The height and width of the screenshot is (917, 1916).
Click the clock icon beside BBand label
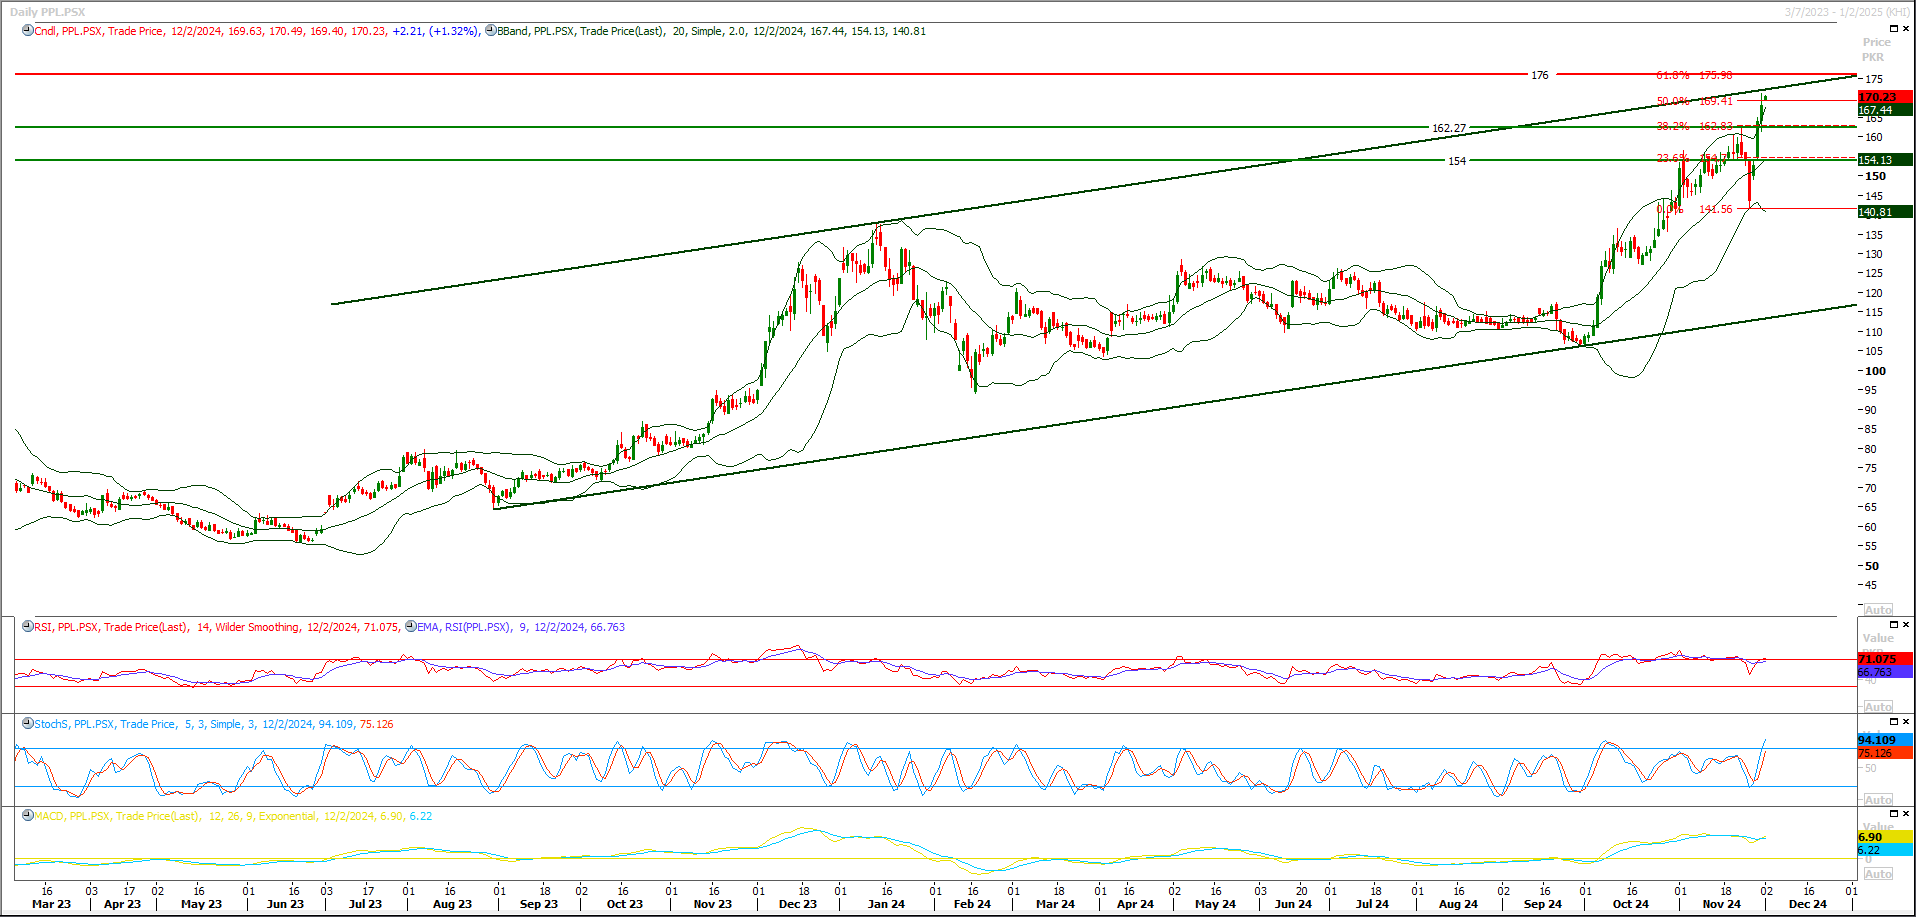(490, 31)
